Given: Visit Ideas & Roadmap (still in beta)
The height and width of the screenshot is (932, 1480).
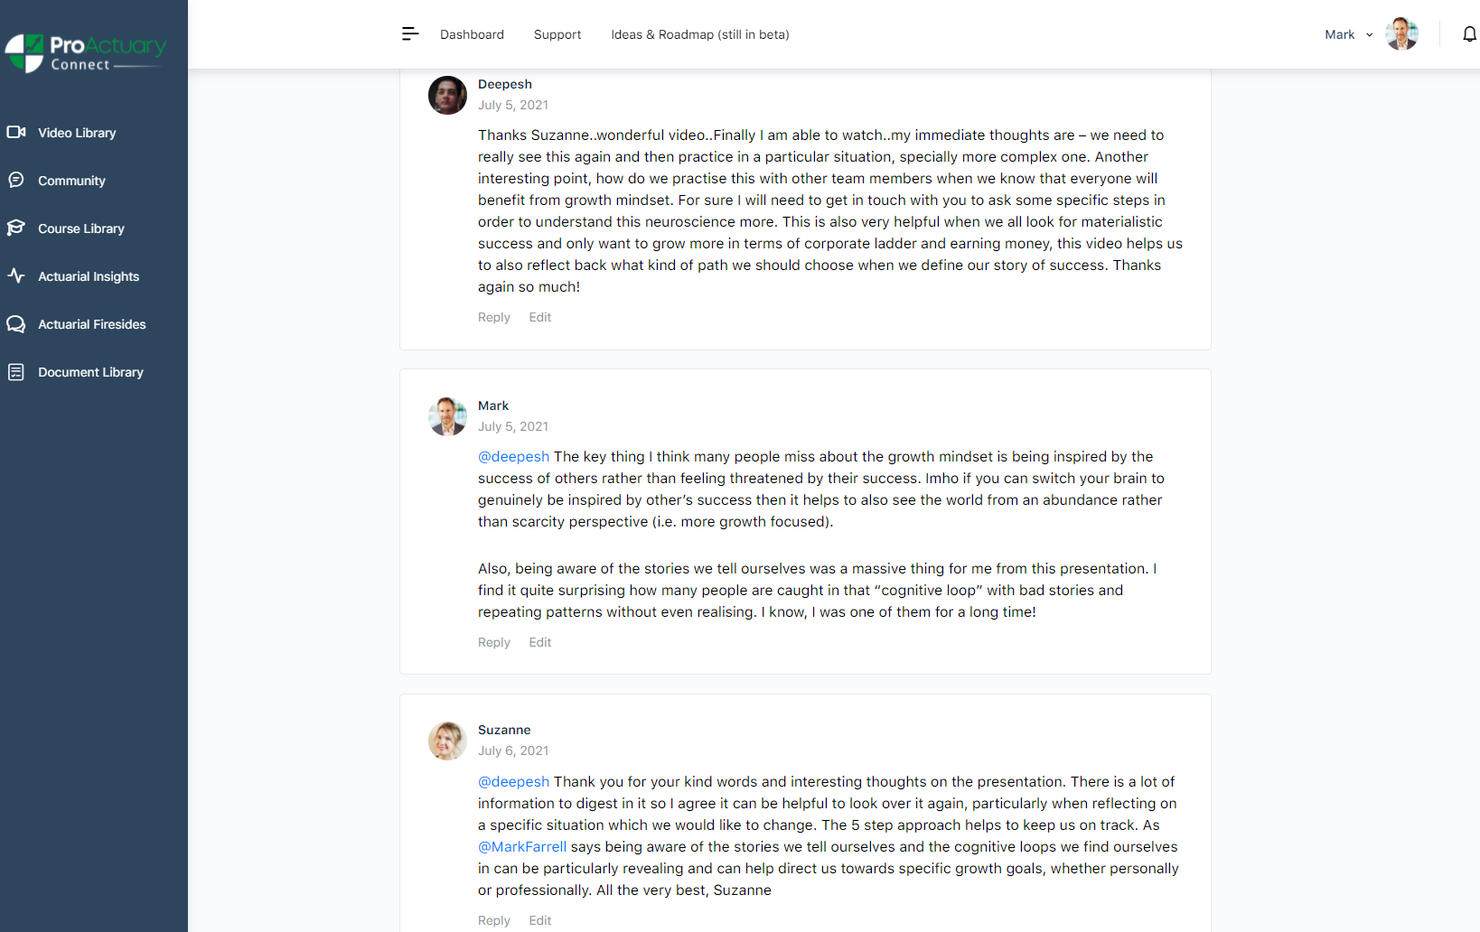Looking at the screenshot, I should [x=700, y=34].
